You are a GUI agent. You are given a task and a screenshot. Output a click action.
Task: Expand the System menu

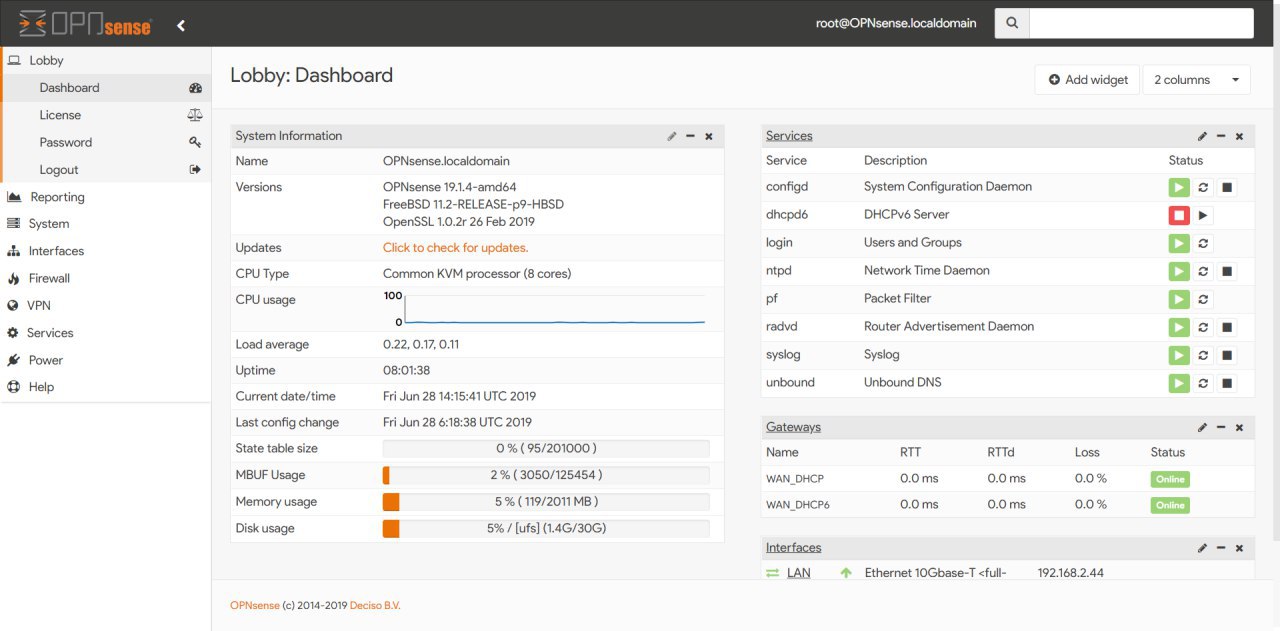click(x=106, y=224)
